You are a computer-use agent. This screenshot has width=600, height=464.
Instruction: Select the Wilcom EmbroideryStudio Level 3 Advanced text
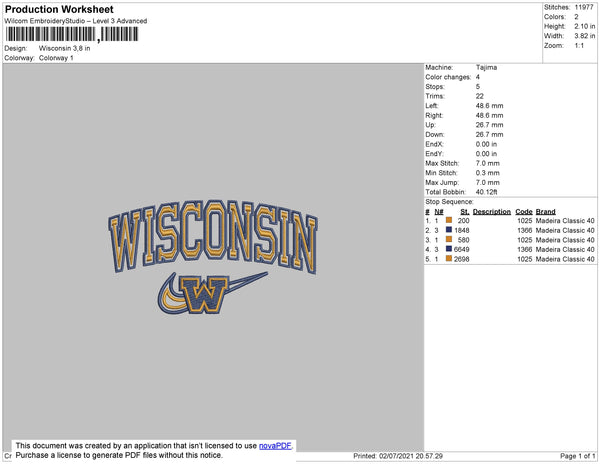(x=76, y=21)
